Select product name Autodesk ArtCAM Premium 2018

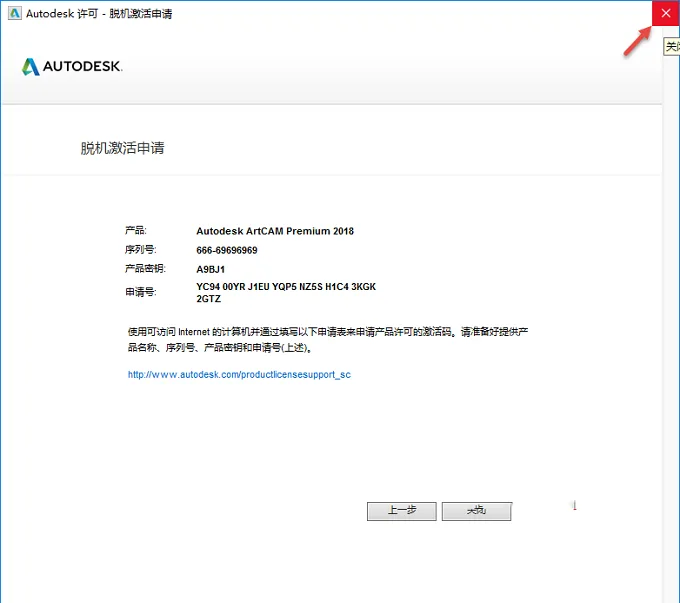(275, 231)
